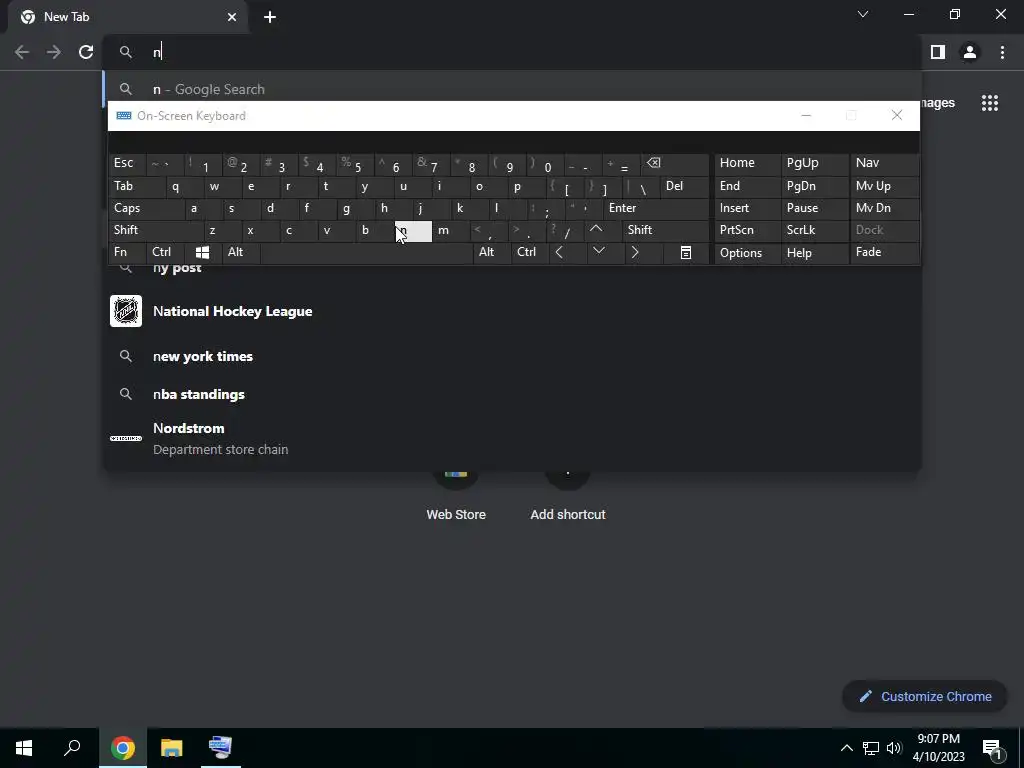Open the Chrome profile icon
This screenshot has width=1024, height=768.
pos(970,52)
